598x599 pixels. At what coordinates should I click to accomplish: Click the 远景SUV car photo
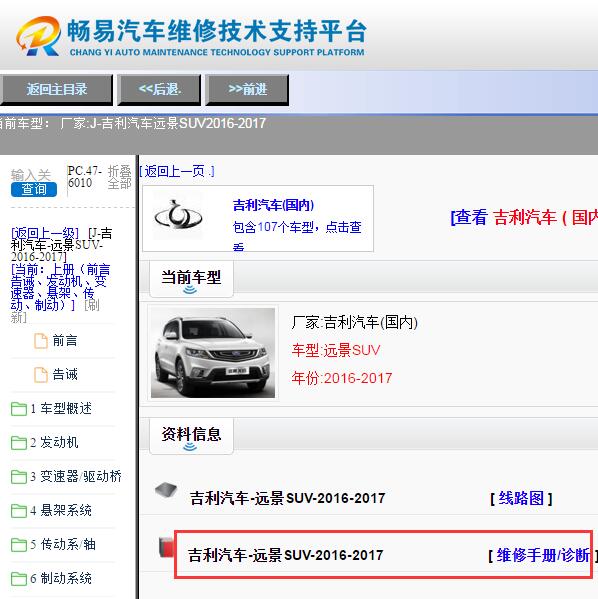coord(213,353)
